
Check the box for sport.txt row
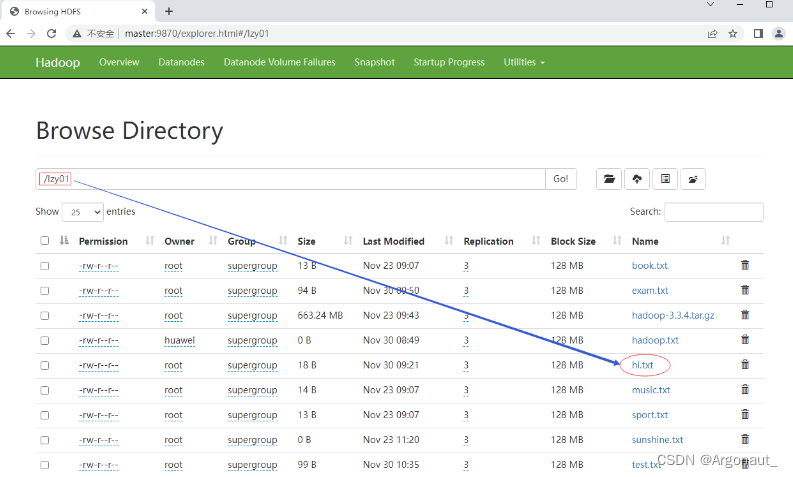(45, 415)
